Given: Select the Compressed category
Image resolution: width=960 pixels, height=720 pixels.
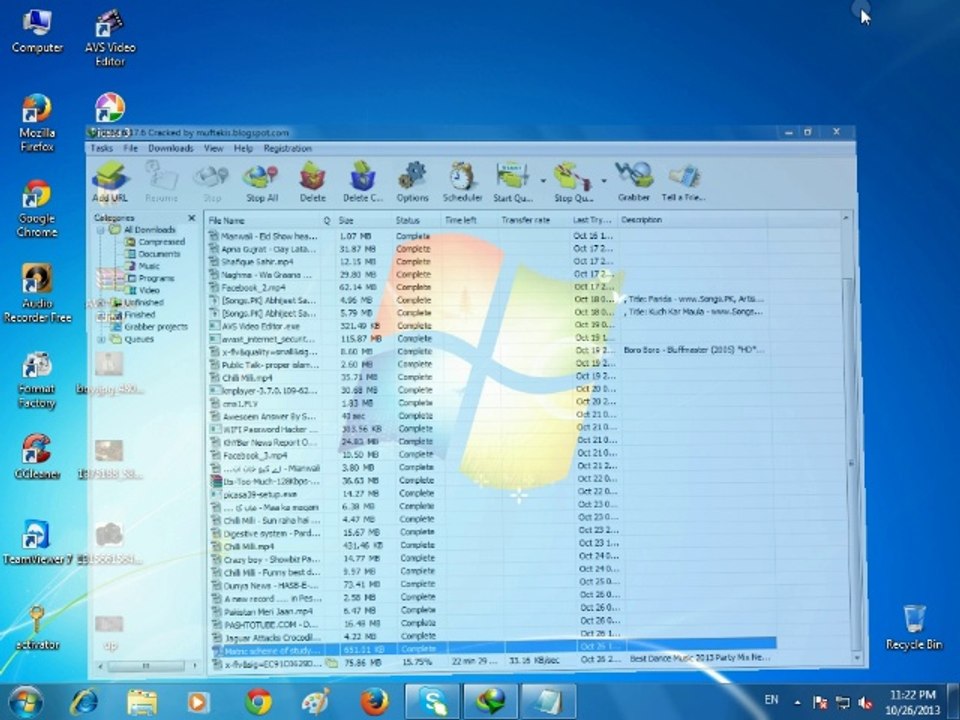Looking at the screenshot, I should (155, 242).
